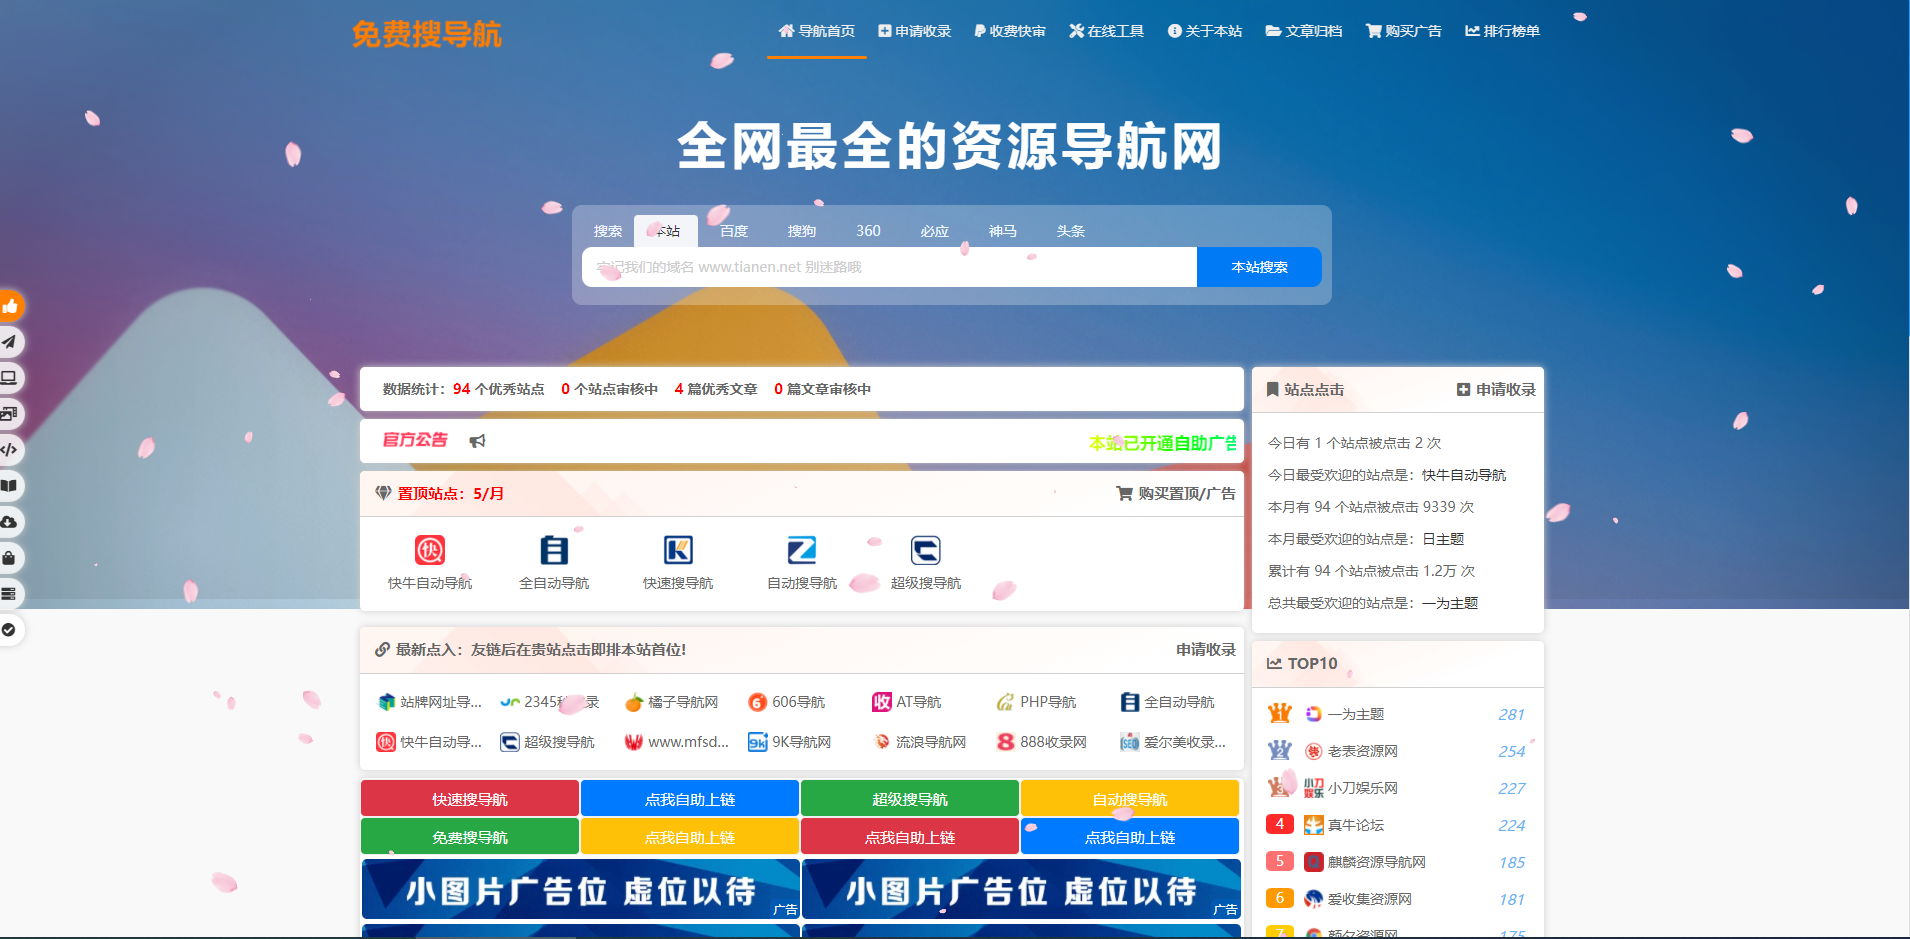Open the laptop icon in left sidebar
The image size is (1910, 939).
pyautogui.click(x=12, y=378)
